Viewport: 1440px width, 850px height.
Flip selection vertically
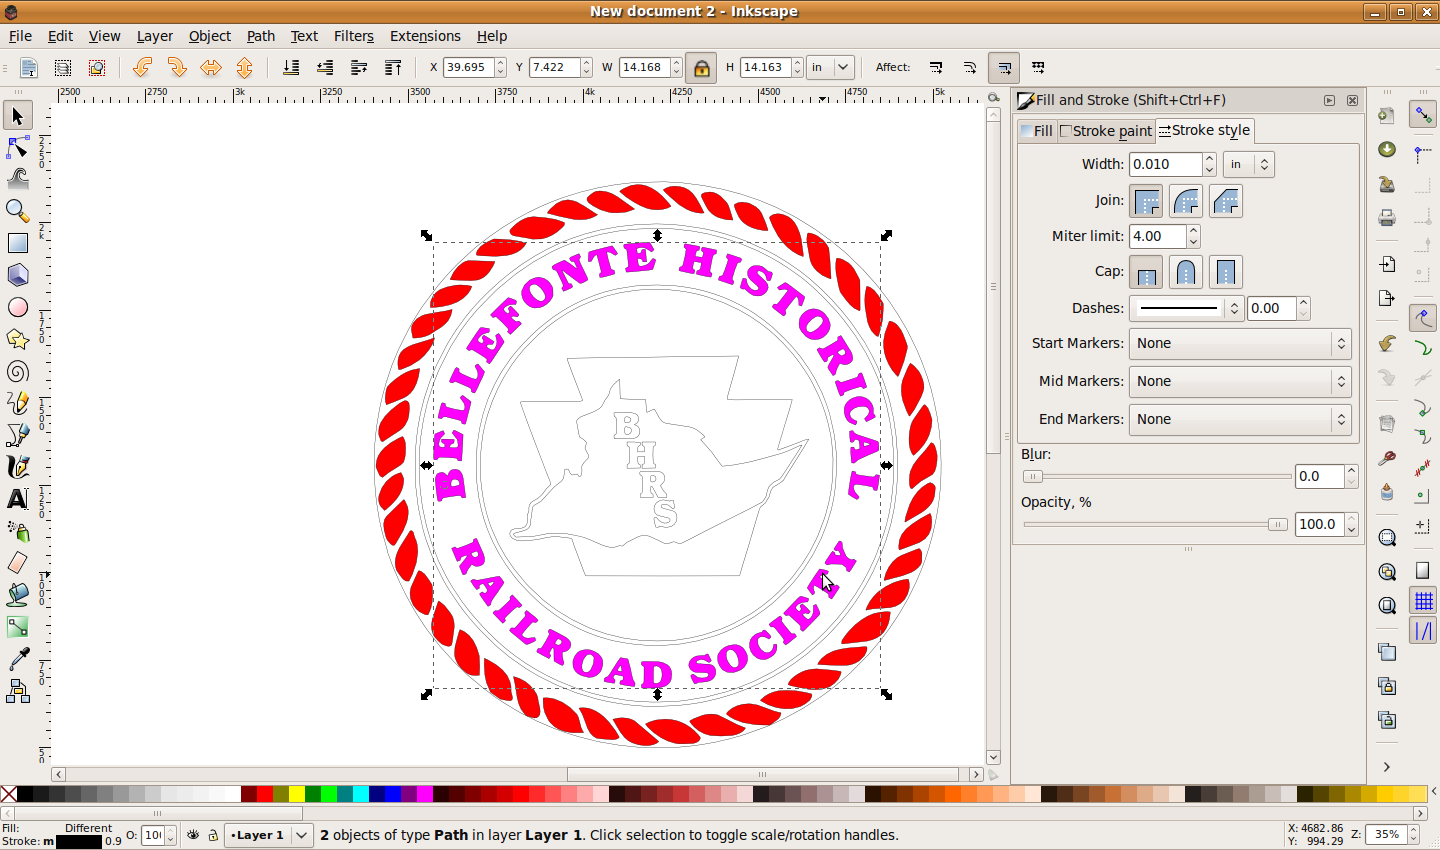[x=245, y=67]
